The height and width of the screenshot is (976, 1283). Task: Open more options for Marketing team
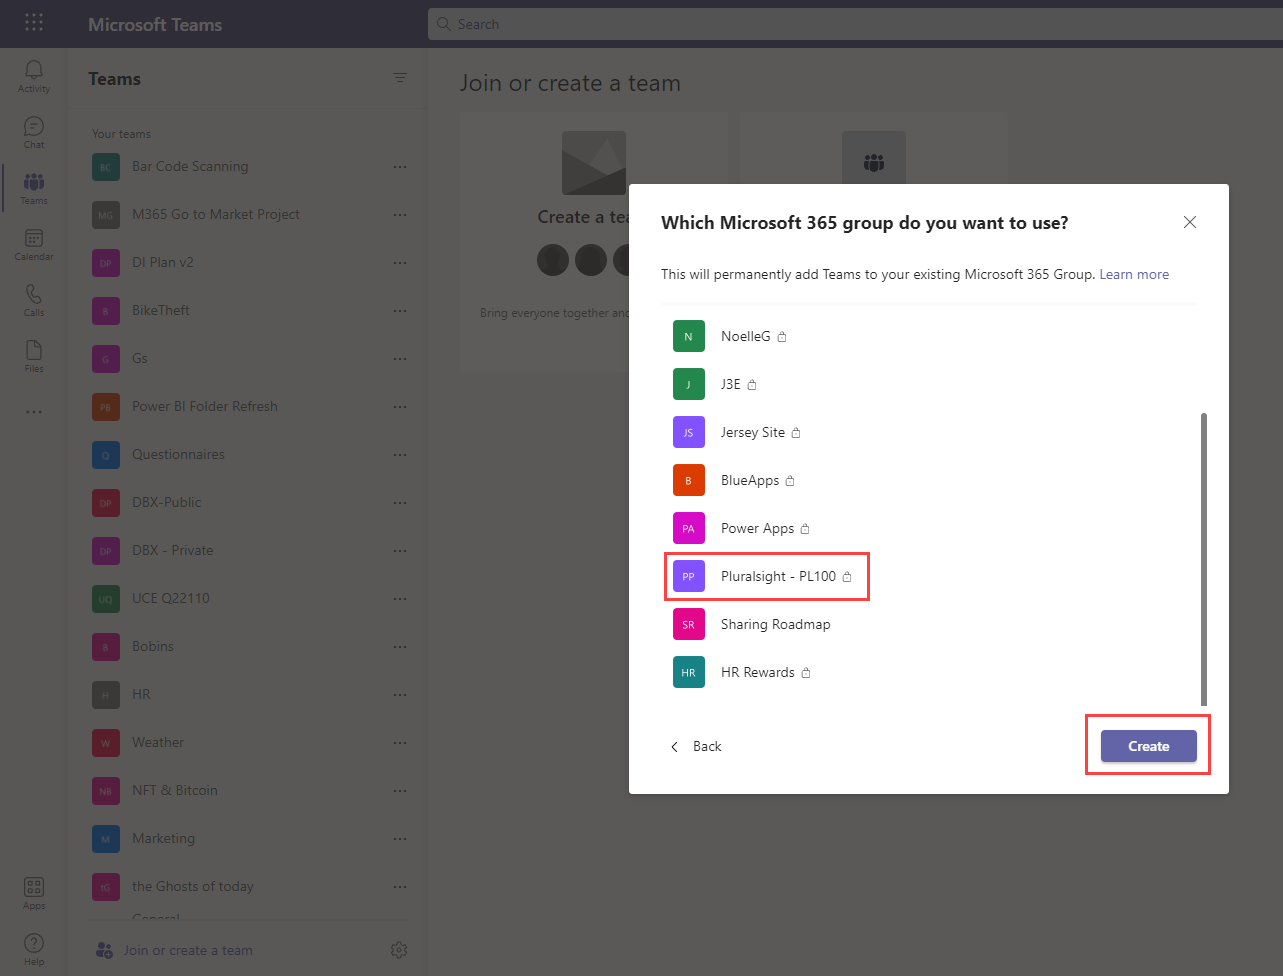(400, 839)
